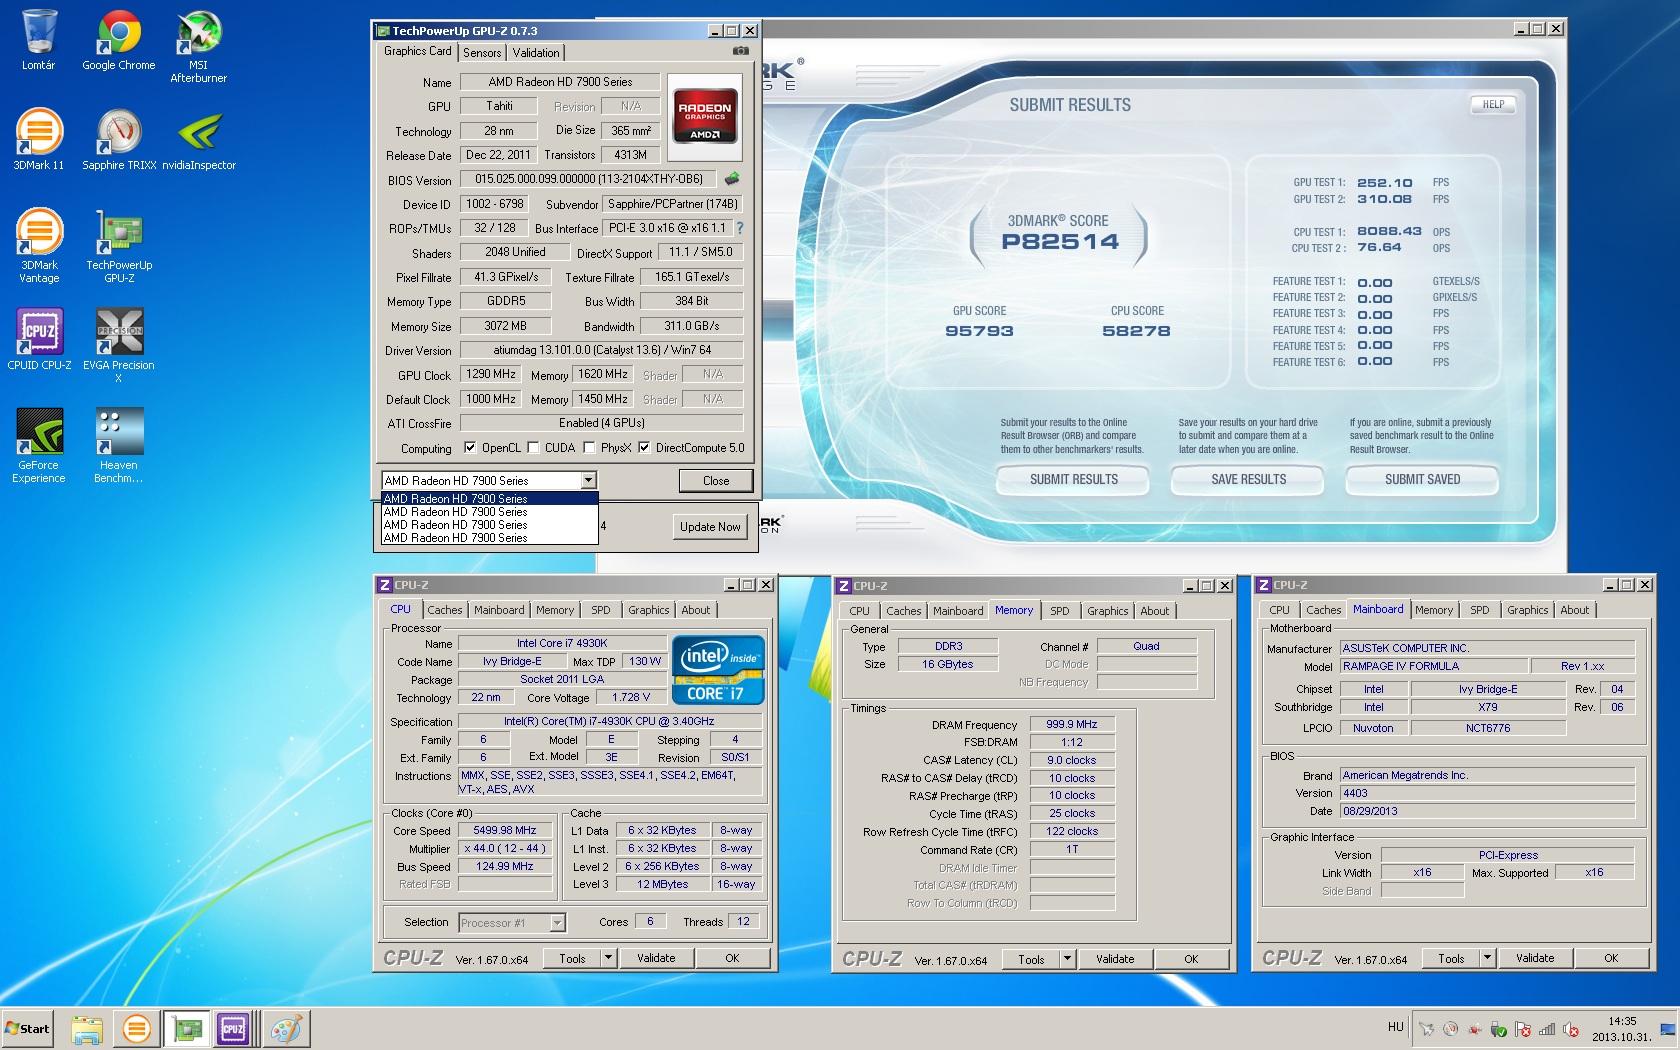
Task: Click the EVGA Precision X desktop icon
Action: (x=119, y=346)
